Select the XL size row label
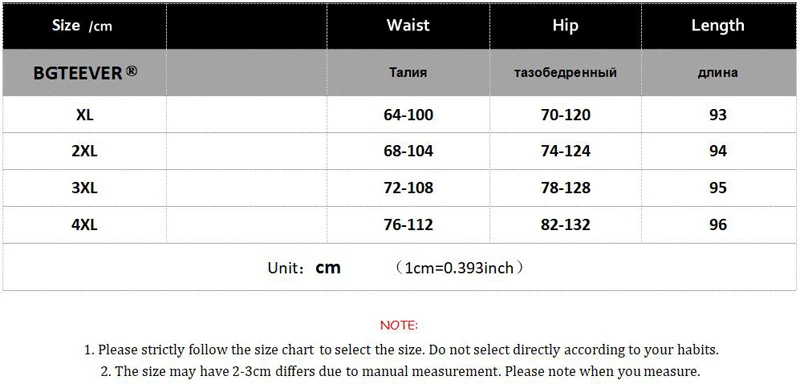The image size is (800, 384). click(84, 115)
